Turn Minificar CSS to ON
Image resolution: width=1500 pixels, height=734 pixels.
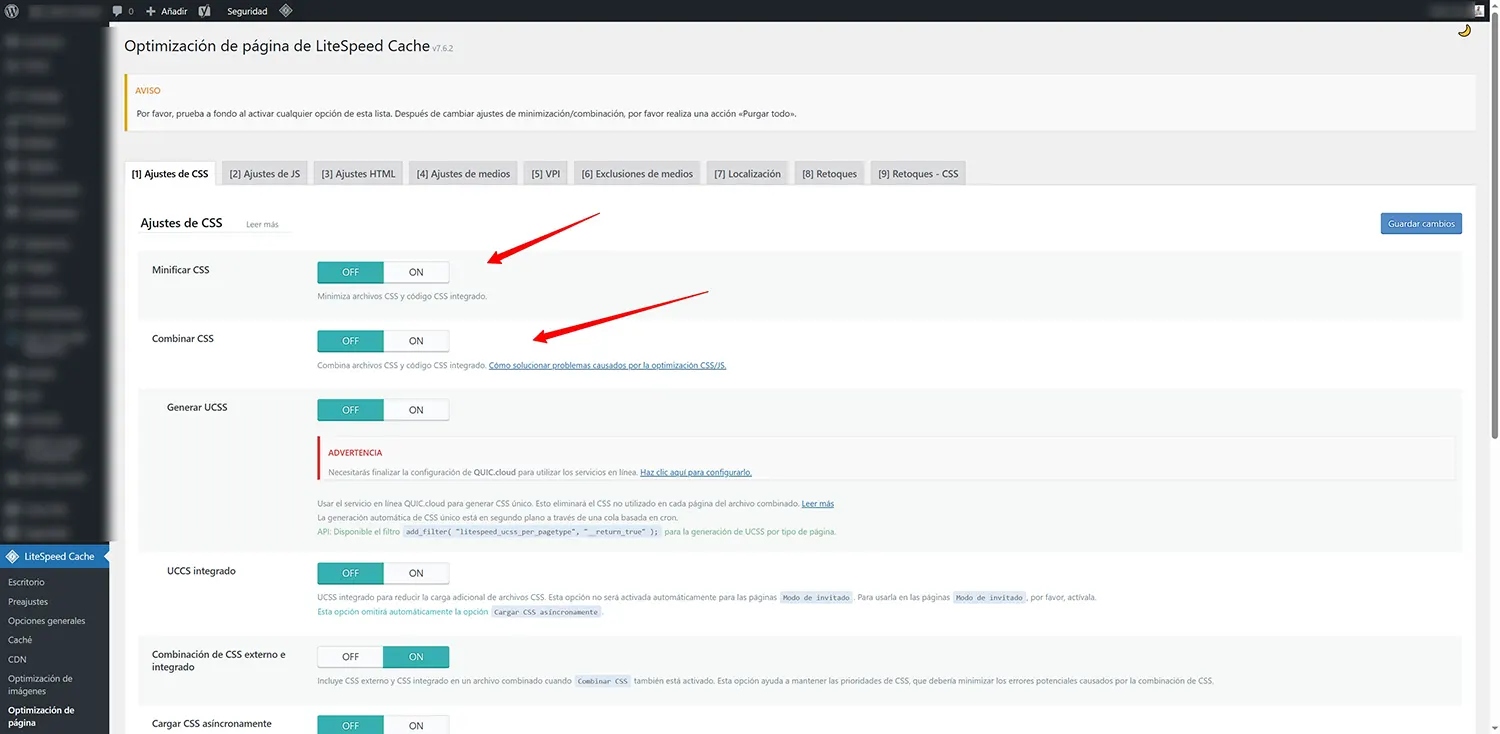(x=416, y=271)
